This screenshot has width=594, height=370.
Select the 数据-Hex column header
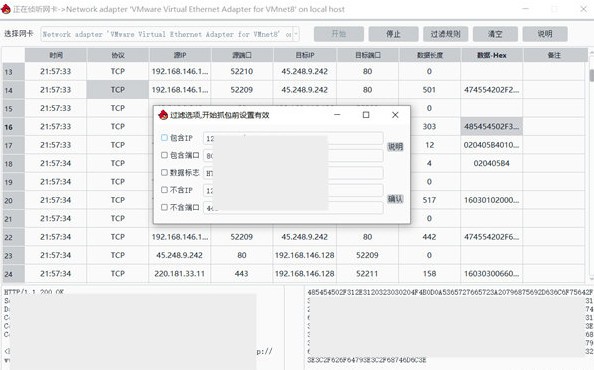point(492,55)
